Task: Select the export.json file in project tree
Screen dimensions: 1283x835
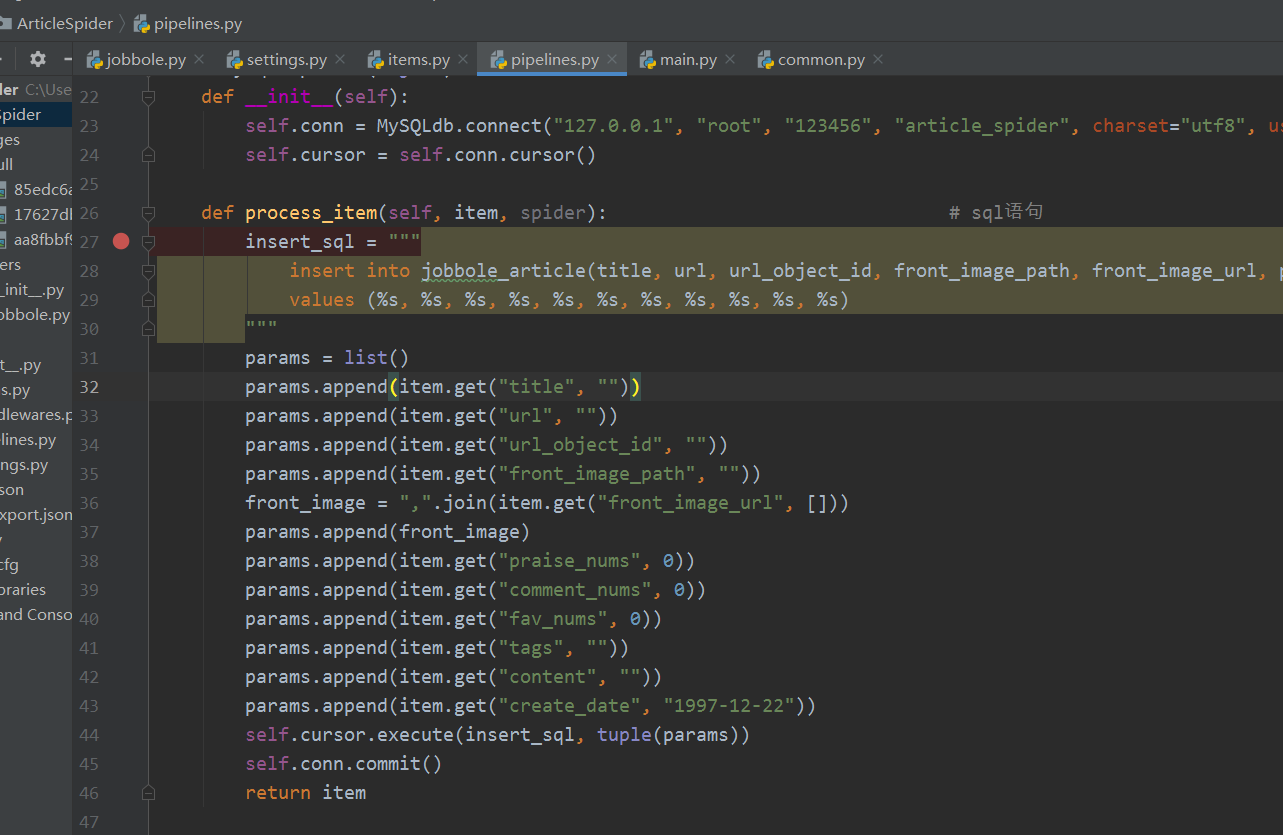Action: (36, 515)
